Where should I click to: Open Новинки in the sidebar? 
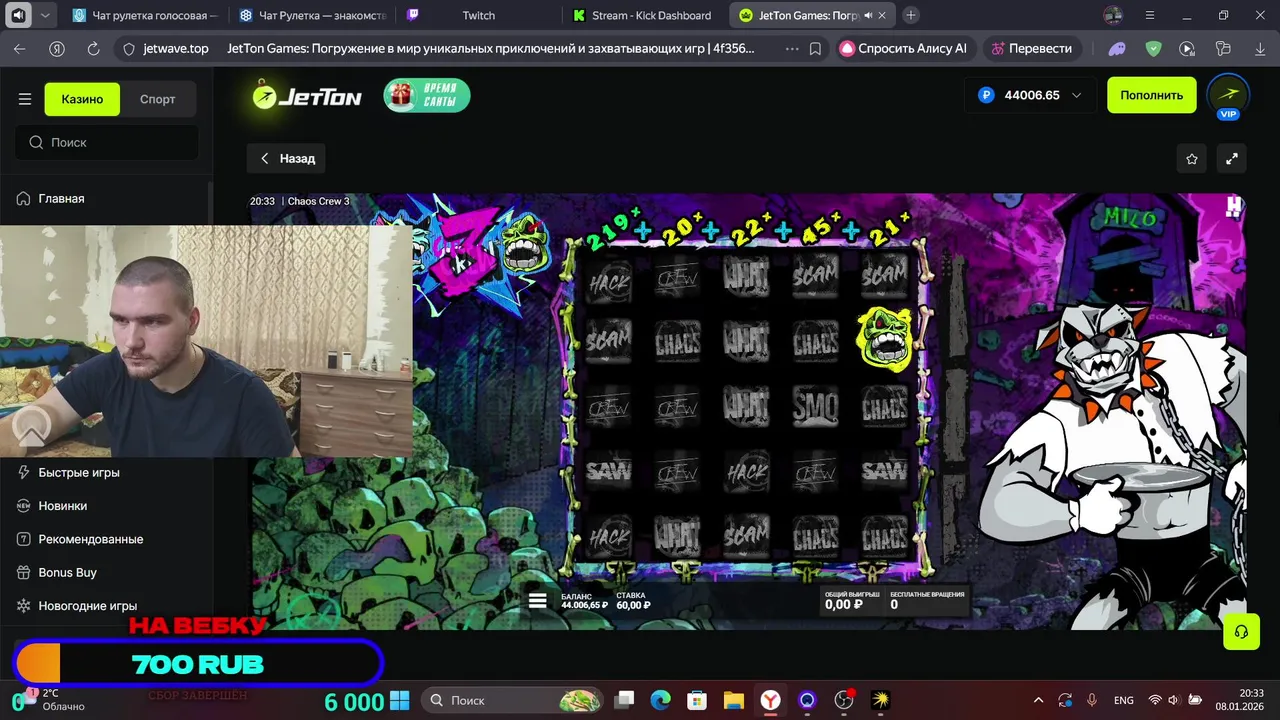[x=63, y=506]
